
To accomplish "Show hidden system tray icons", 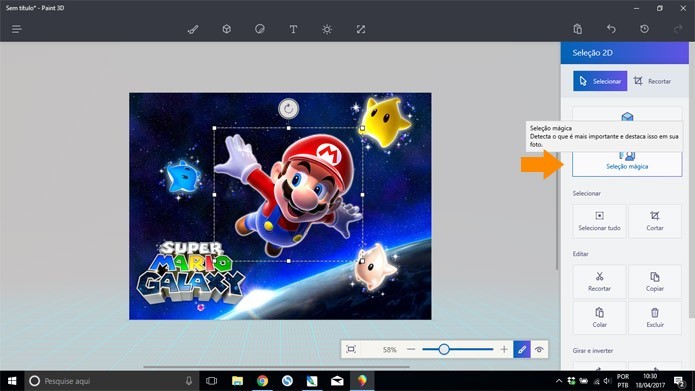I will click(x=559, y=381).
